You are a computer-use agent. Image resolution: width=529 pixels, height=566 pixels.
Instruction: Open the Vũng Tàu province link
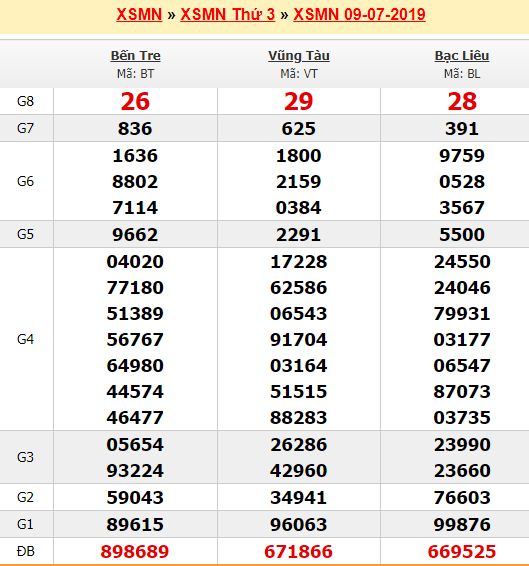(x=299, y=56)
